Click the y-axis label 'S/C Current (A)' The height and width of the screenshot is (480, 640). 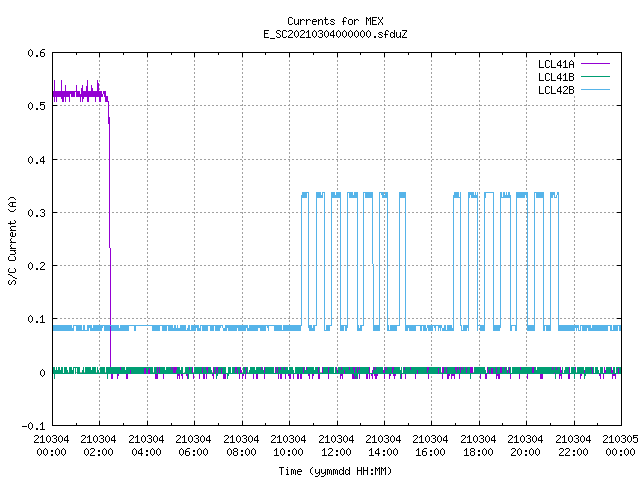13,241
